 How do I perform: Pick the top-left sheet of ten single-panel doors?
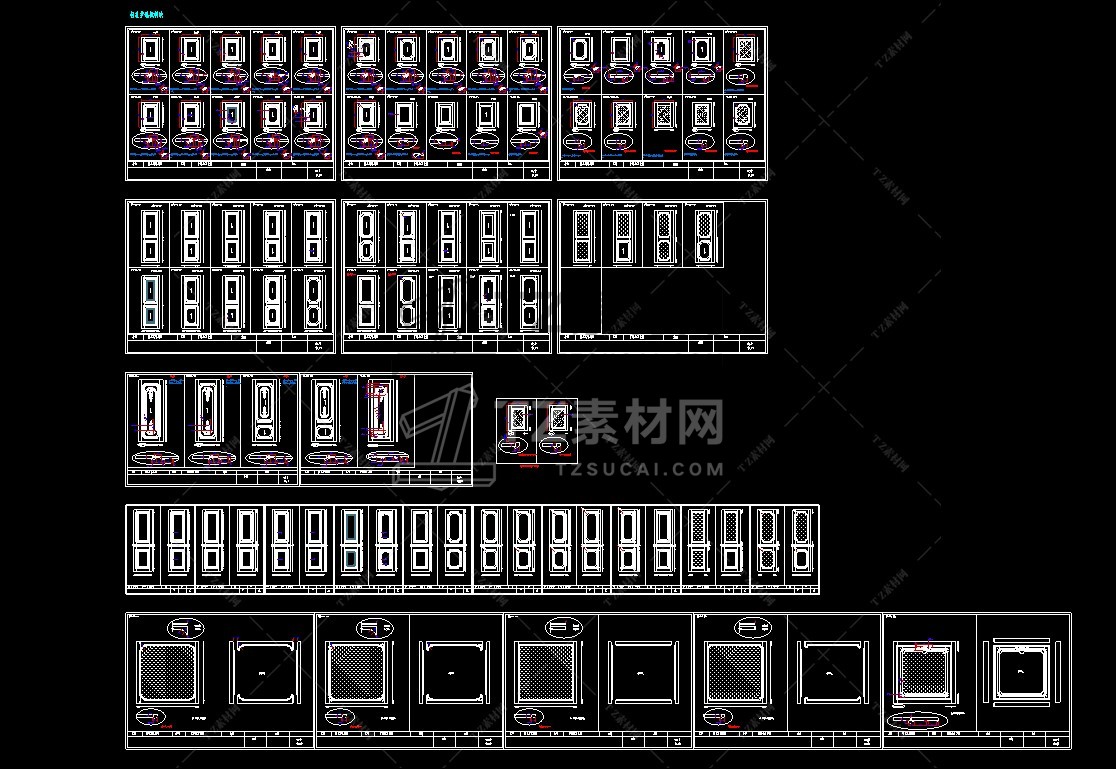coord(231,103)
